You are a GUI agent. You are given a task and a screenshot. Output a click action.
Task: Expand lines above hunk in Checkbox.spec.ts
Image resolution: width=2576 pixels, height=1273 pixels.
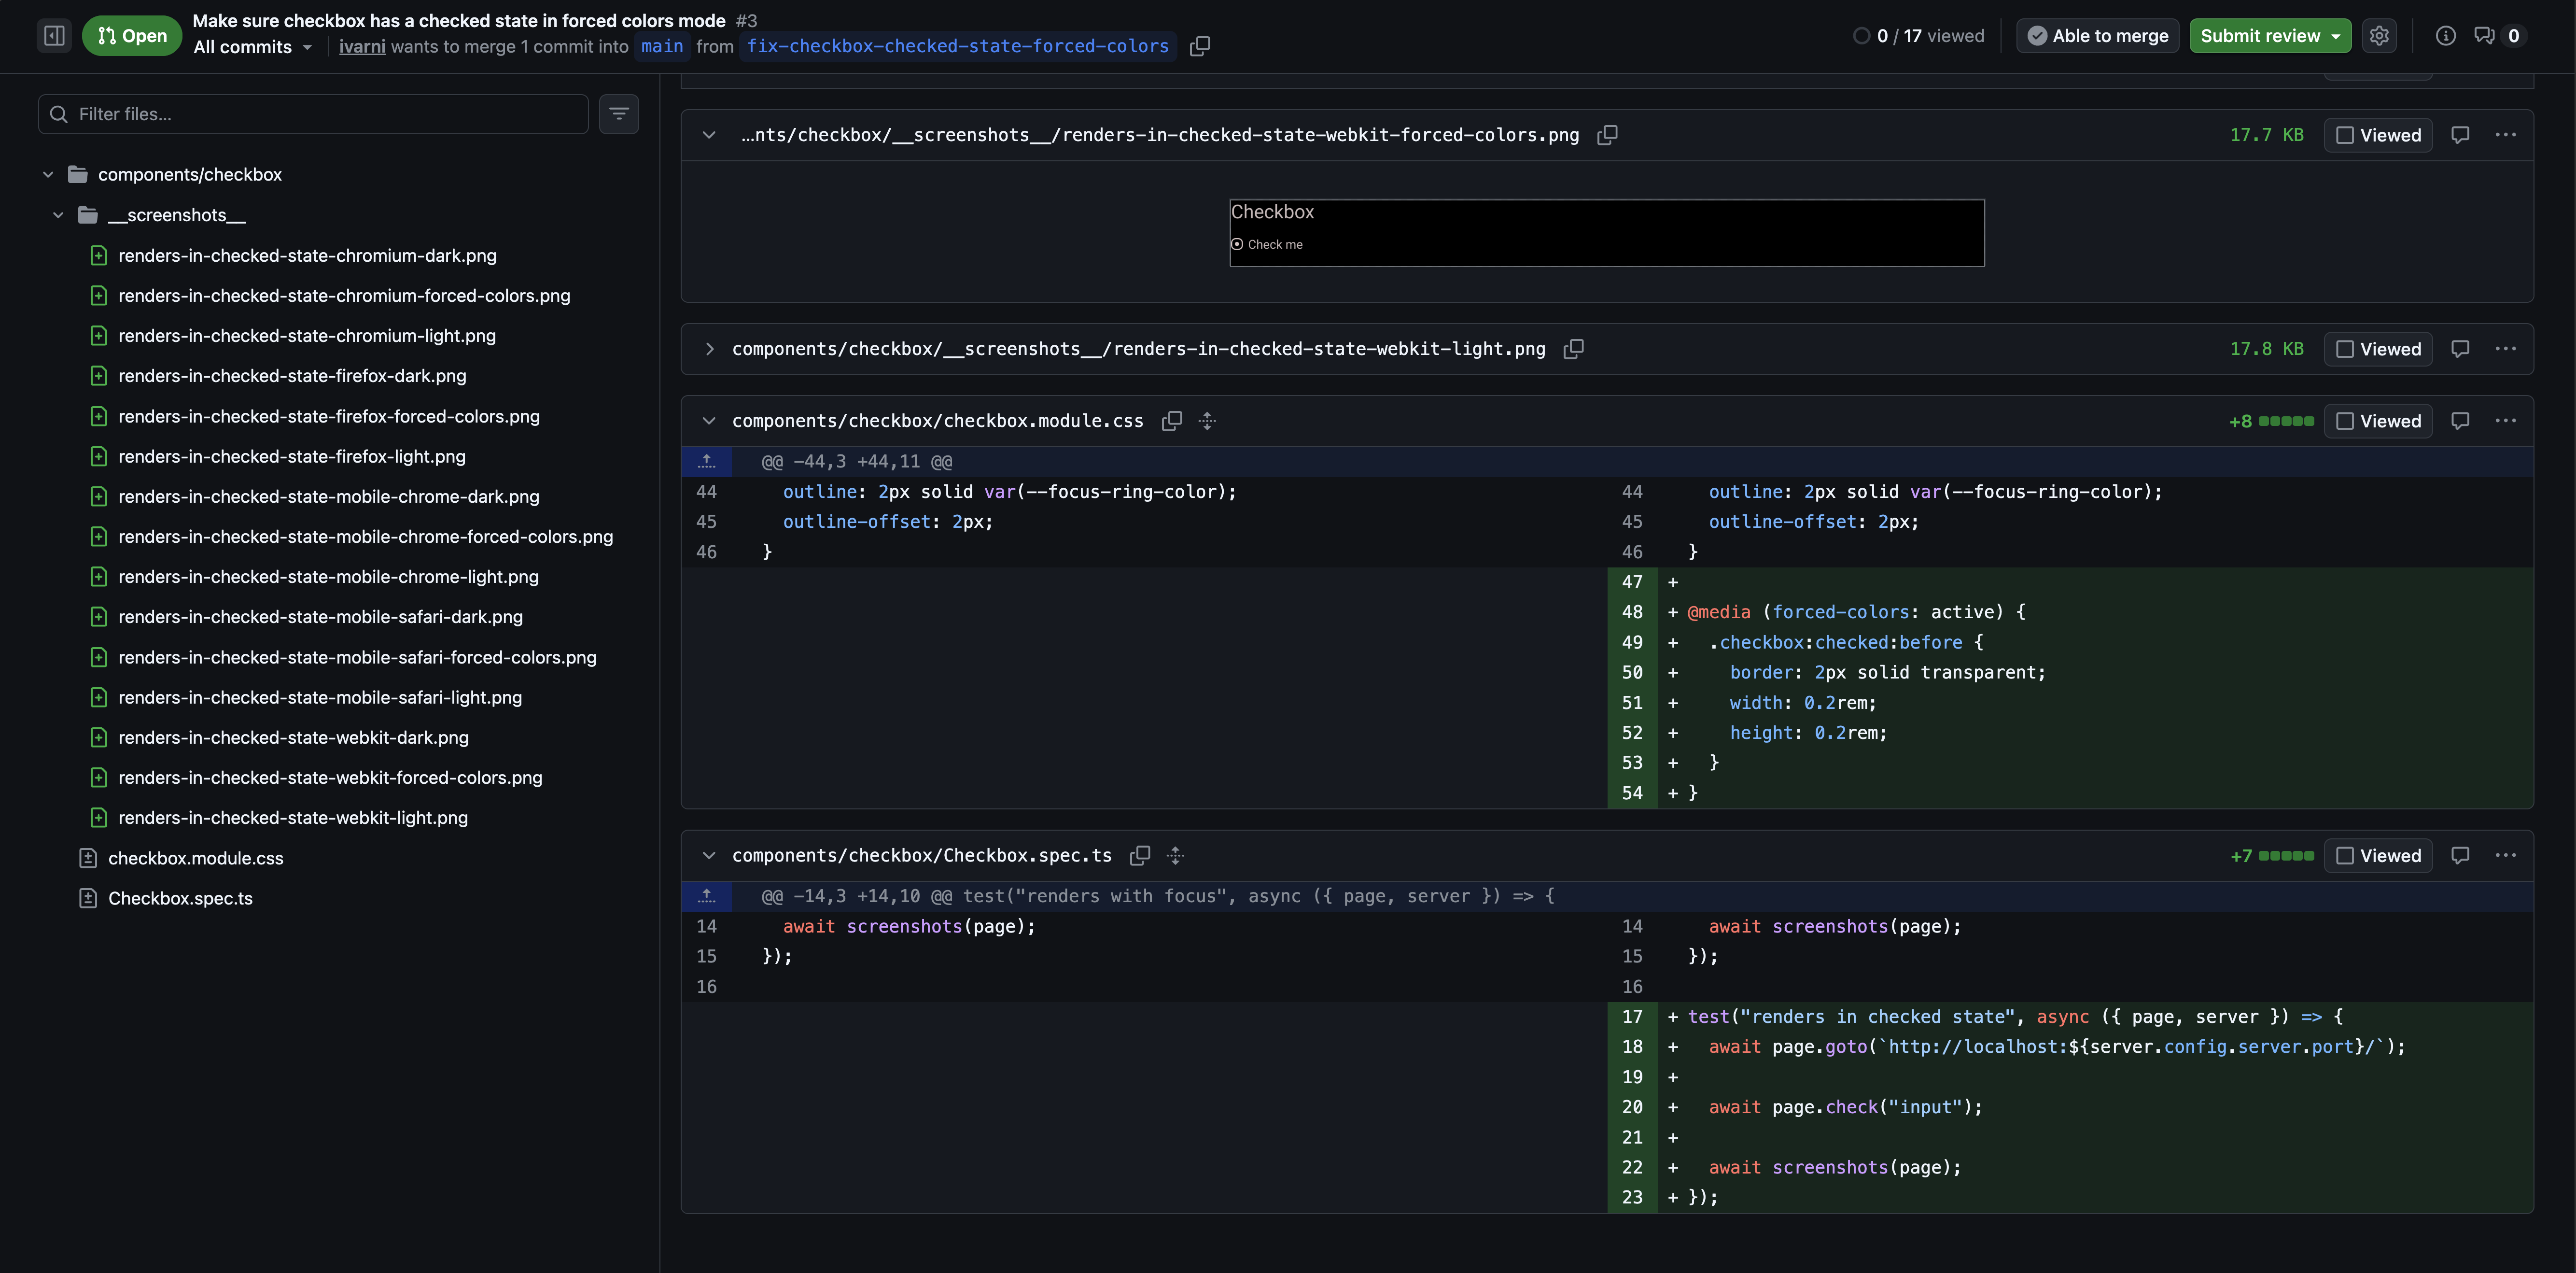[x=707, y=896]
